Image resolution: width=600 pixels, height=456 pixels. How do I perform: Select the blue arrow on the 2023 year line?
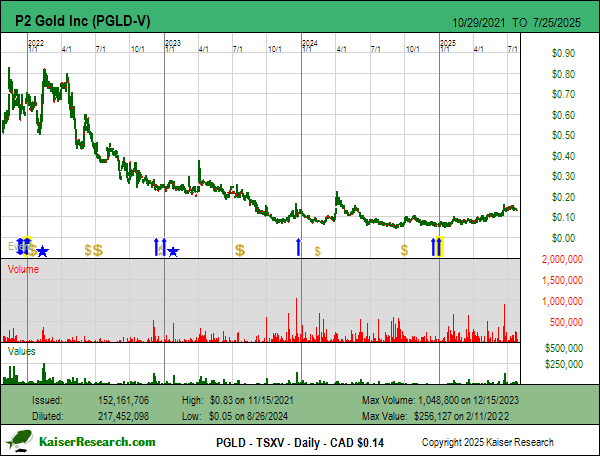pyautogui.click(x=164, y=247)
